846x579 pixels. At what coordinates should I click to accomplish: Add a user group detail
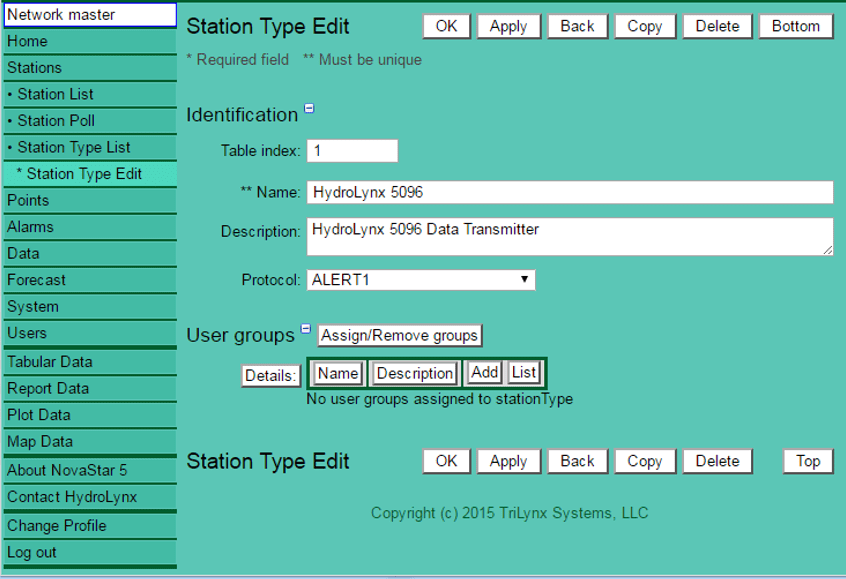[x=484, y=373]
